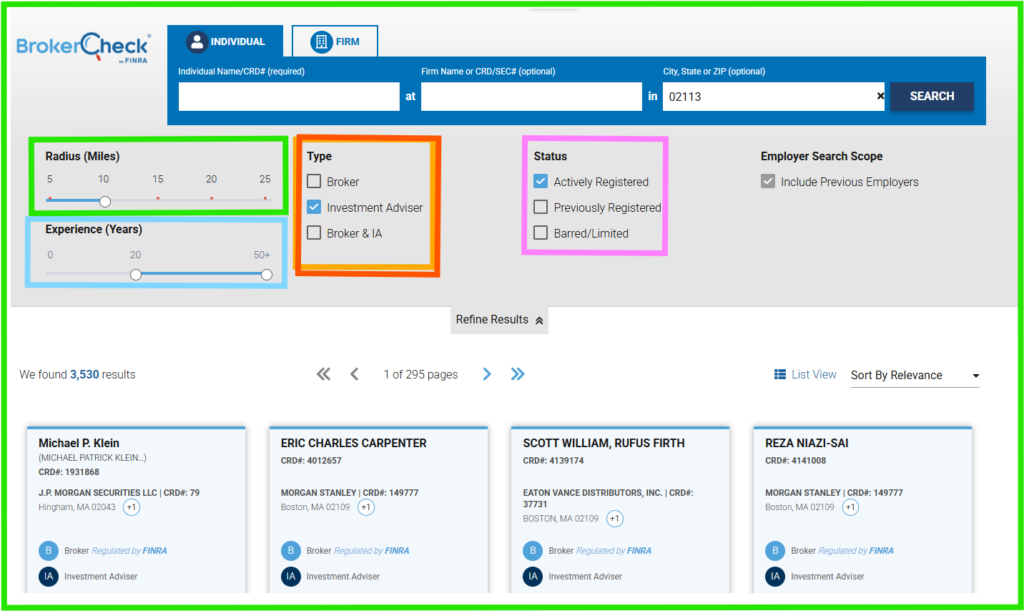Click the IA badge on Michael P. Klein card
The width and height of the screenshot is (1024, 611).
tap(48, 576)
